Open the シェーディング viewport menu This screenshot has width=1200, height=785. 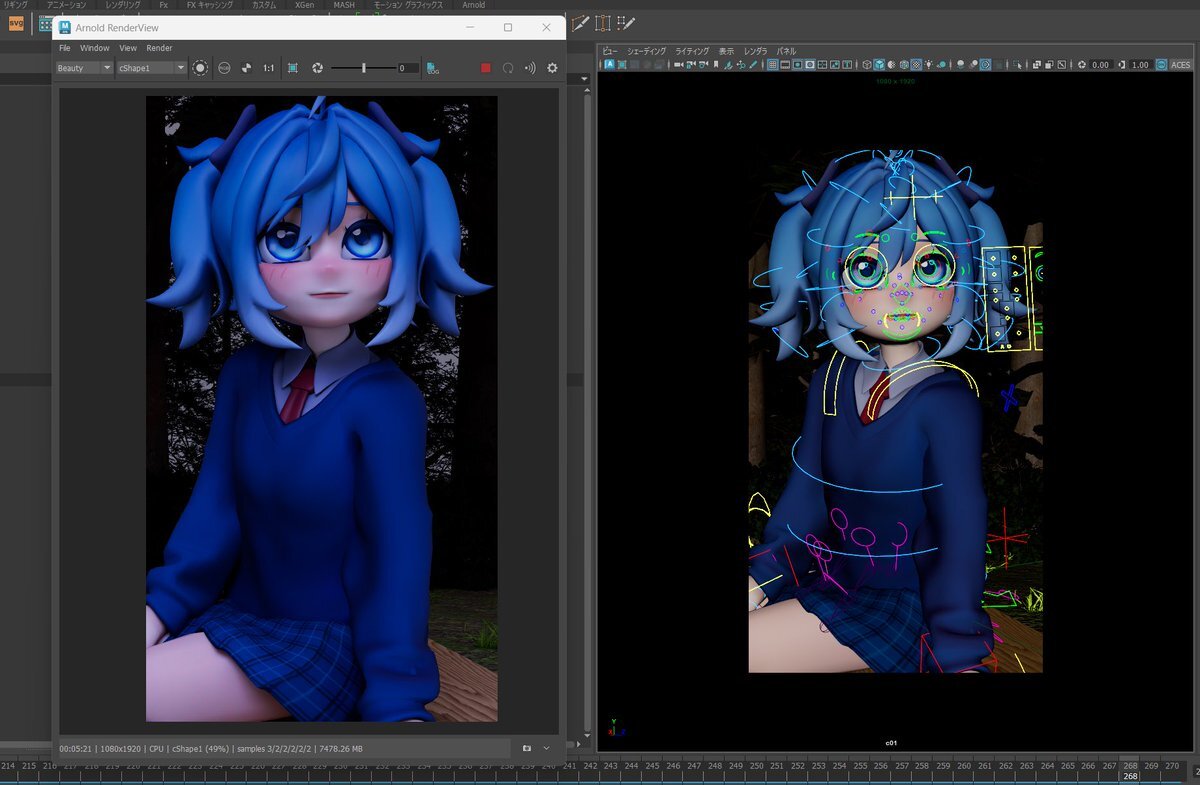pos(647,51)
